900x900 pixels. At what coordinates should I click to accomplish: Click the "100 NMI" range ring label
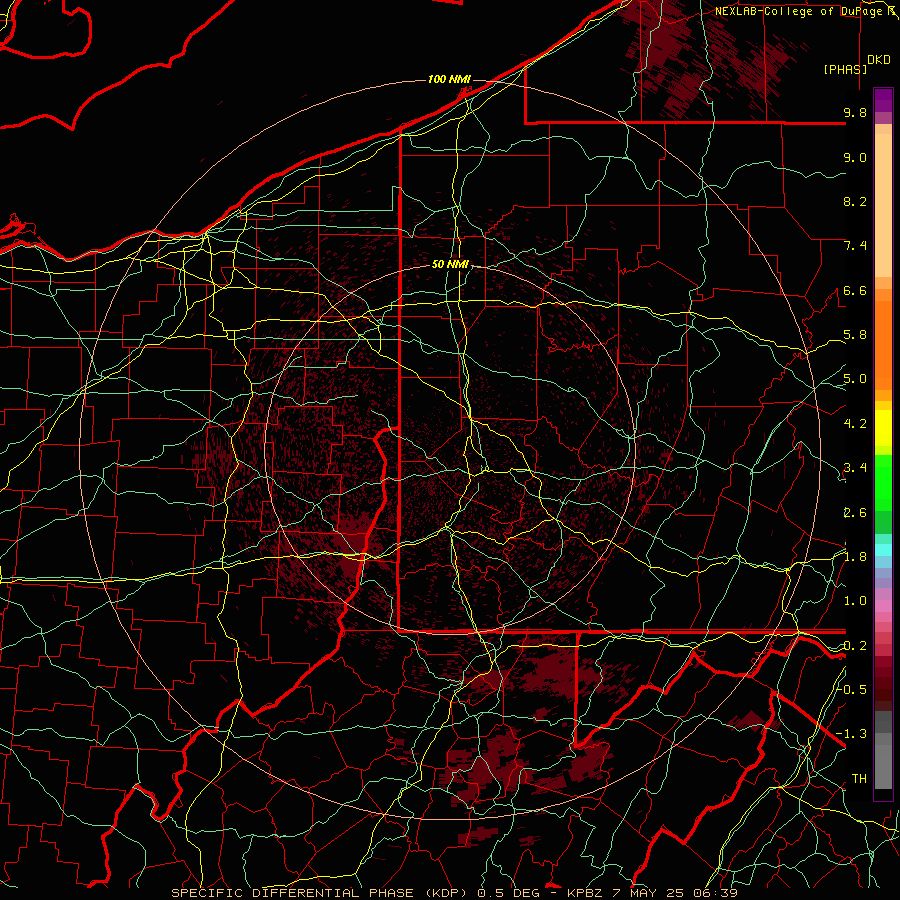coord(449,79)
